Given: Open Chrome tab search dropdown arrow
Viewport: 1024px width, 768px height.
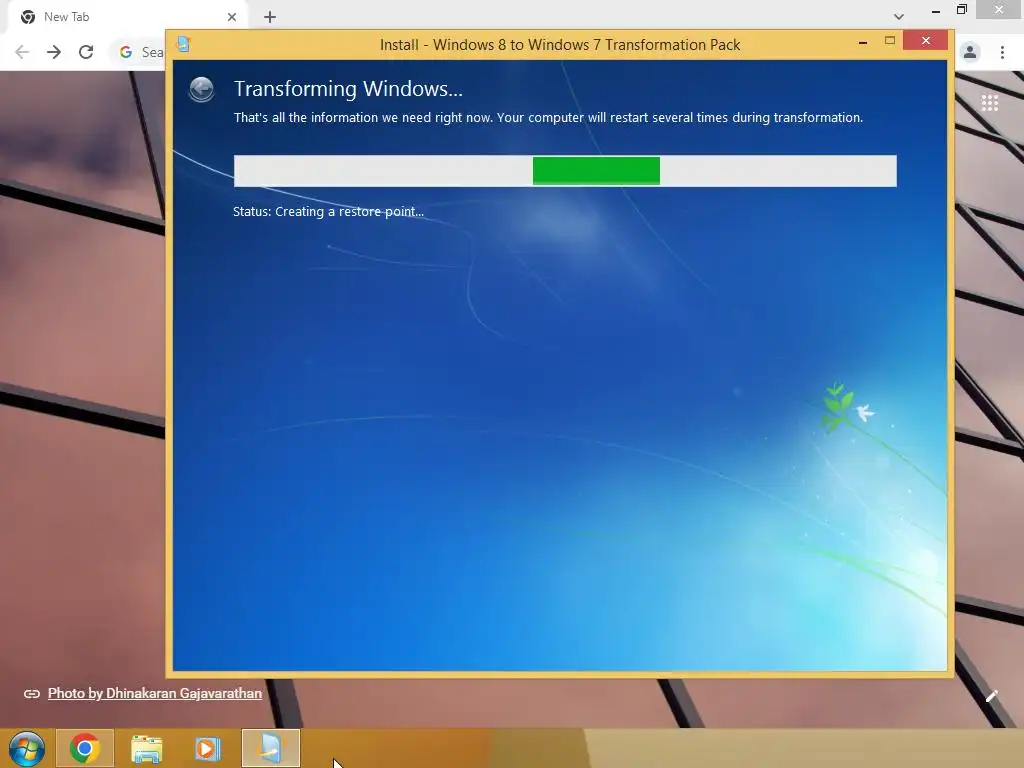Looking at the screenshot, I should [899, 17].
